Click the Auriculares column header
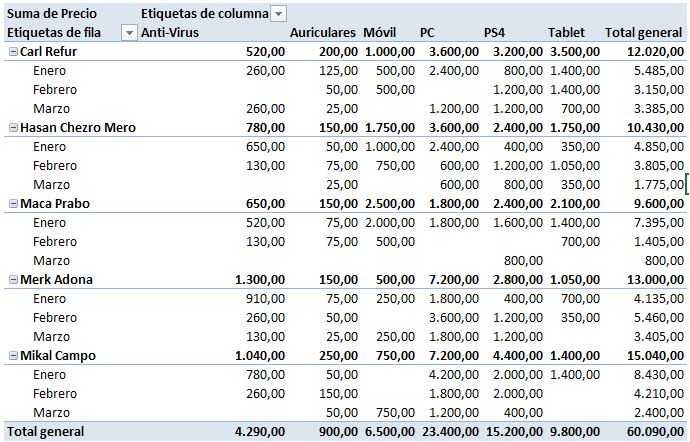Viewport: 690px width, 442px height. [x=323, y=33]
